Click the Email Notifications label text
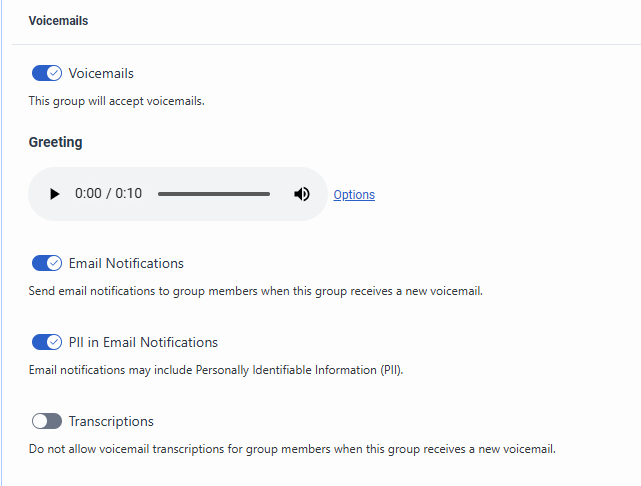 (126, 263)
